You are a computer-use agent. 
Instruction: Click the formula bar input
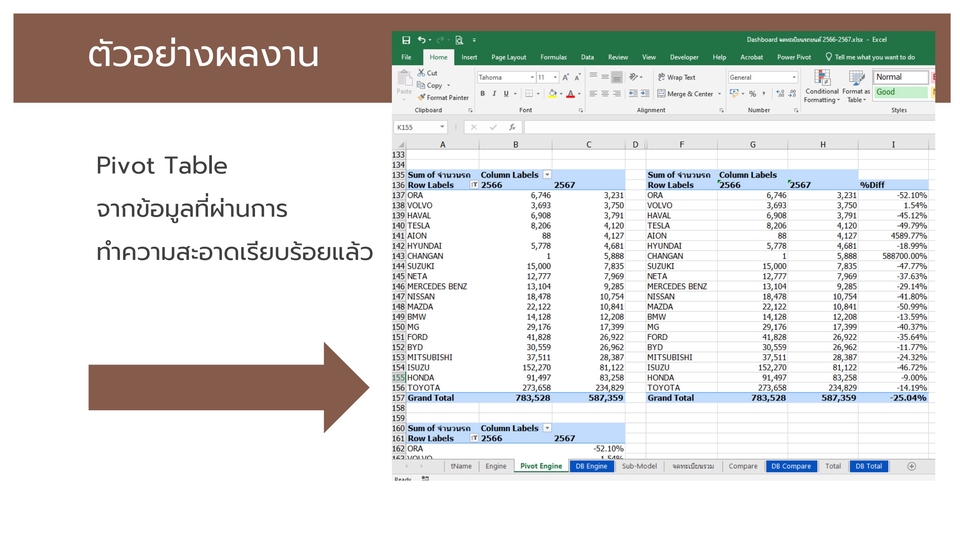tap(729, 127)
